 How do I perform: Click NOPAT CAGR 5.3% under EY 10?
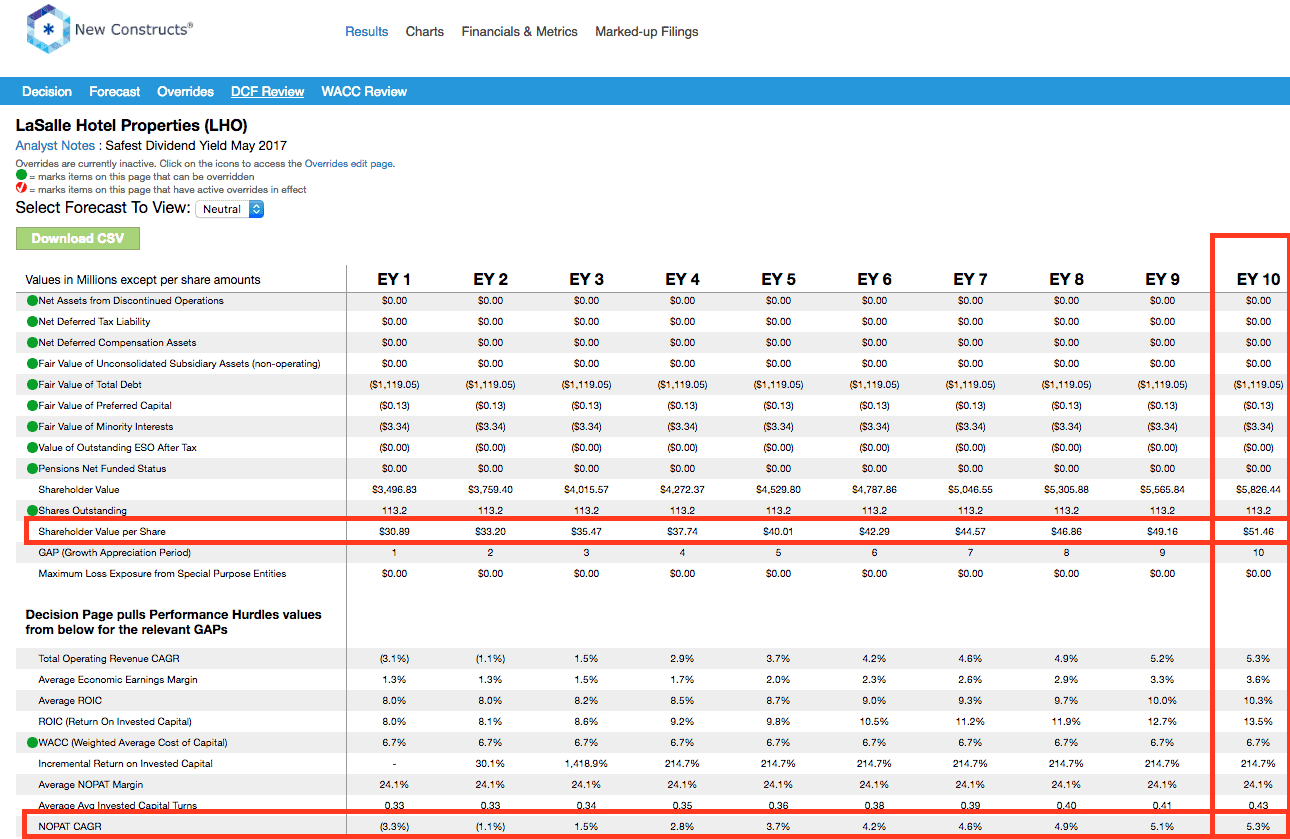coord(1259,826)
